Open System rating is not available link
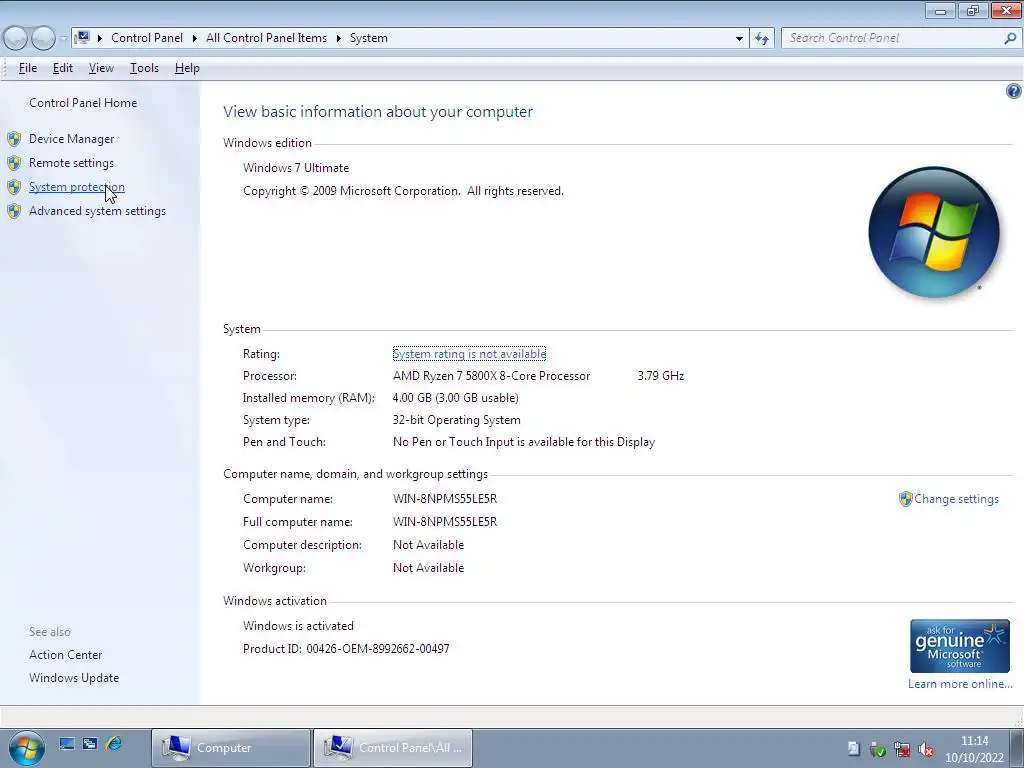1024x768 pixels. pyautogui.click(x=469, y=353)
